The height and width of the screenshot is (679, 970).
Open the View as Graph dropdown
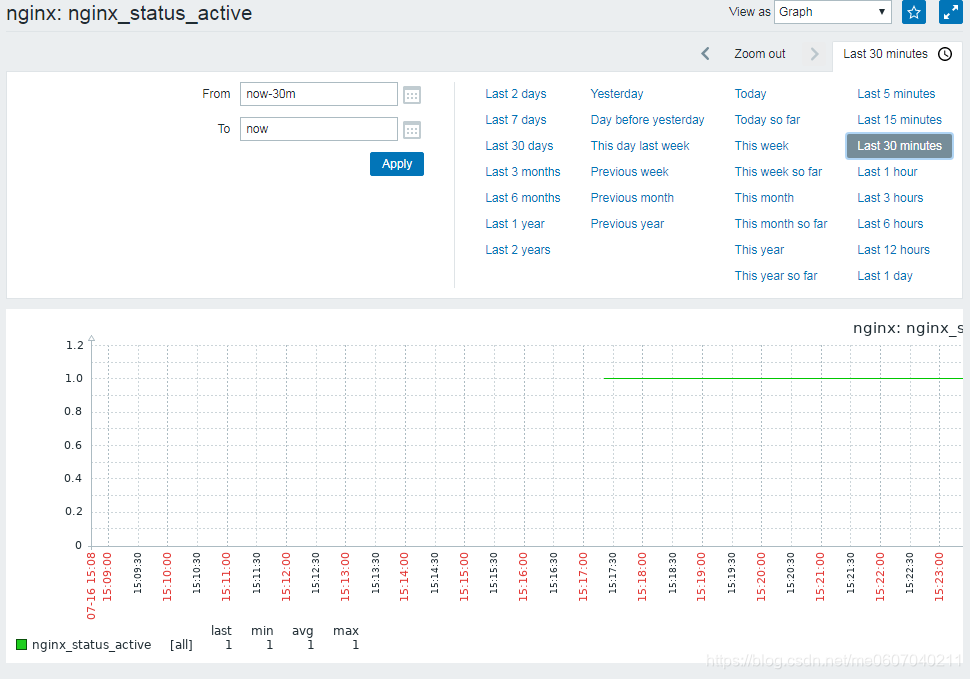click(833, 12)
